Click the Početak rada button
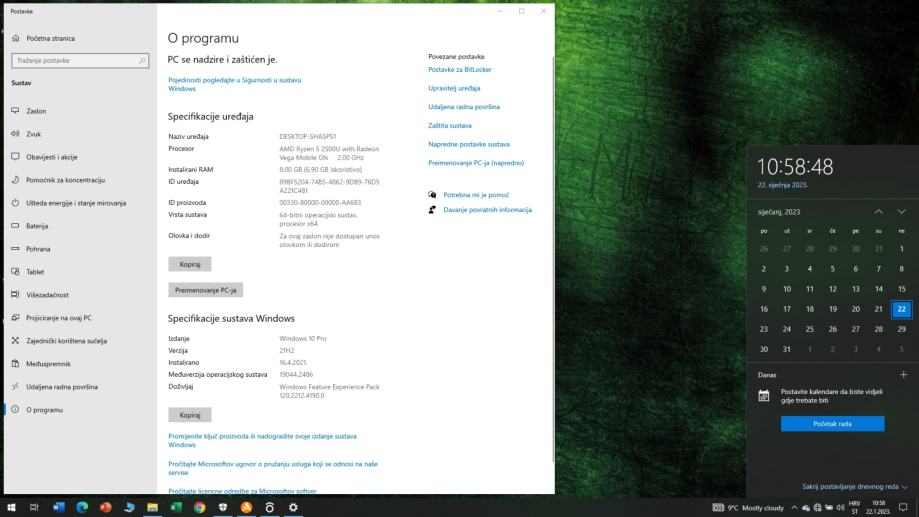The image size is (919, 517). click(x=832, y=423)
